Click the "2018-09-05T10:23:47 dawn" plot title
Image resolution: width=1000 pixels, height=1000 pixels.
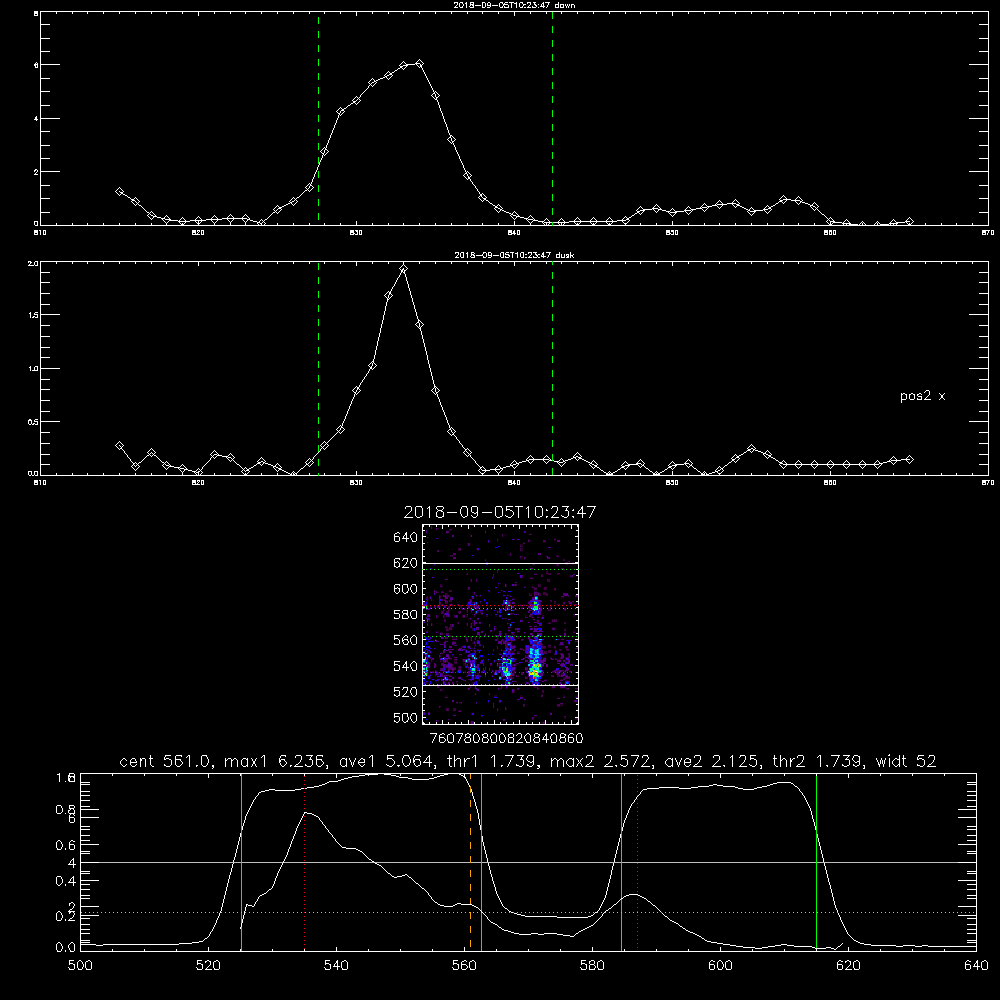(514, 5)
